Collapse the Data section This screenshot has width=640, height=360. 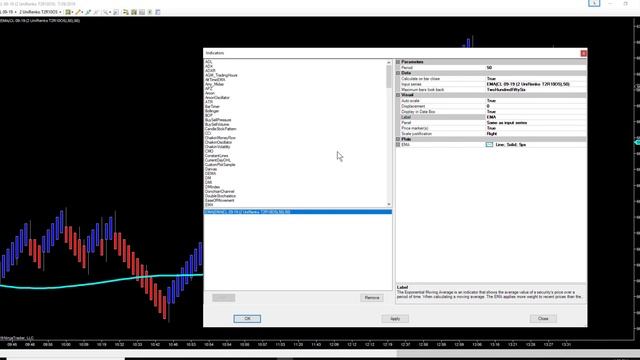click(398, 73)
